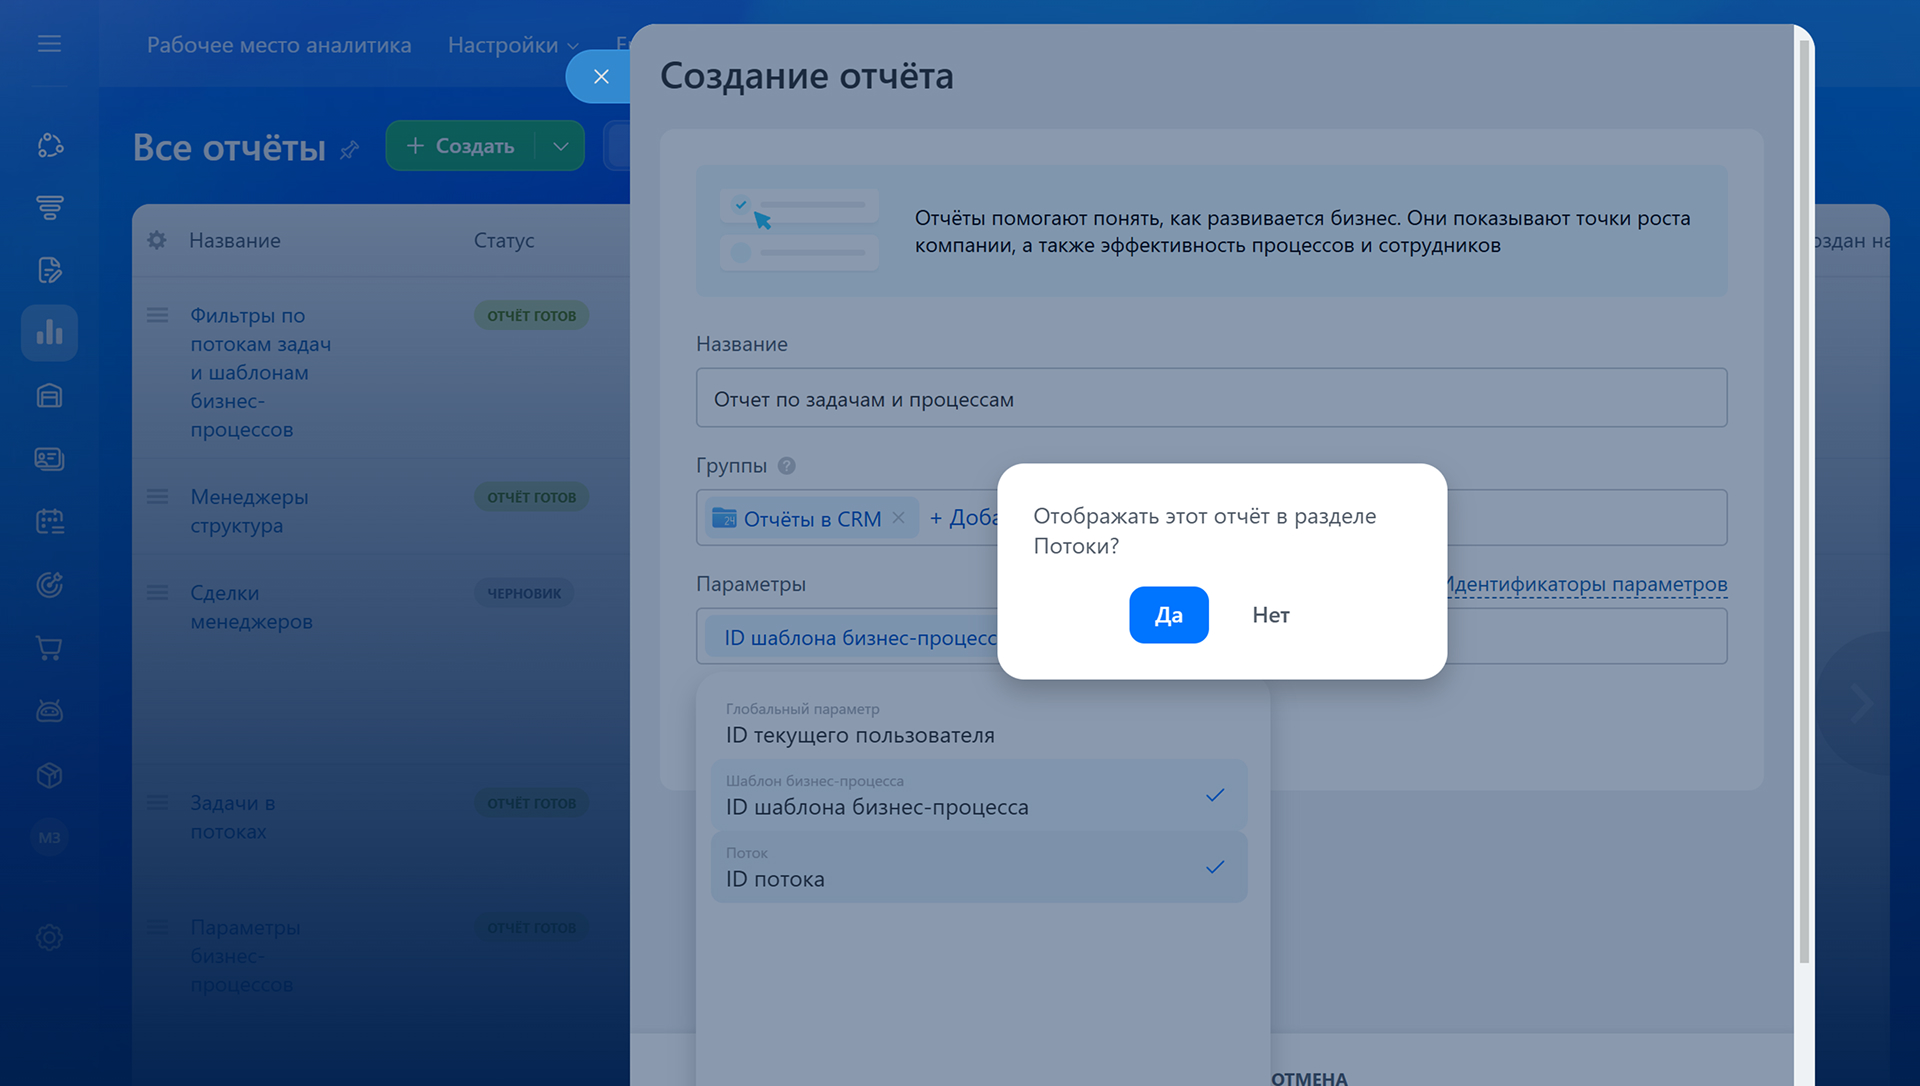Open the bar chart reports sidebar icon
Viewport: 1920px width, 1086px height.
(49, 333)
